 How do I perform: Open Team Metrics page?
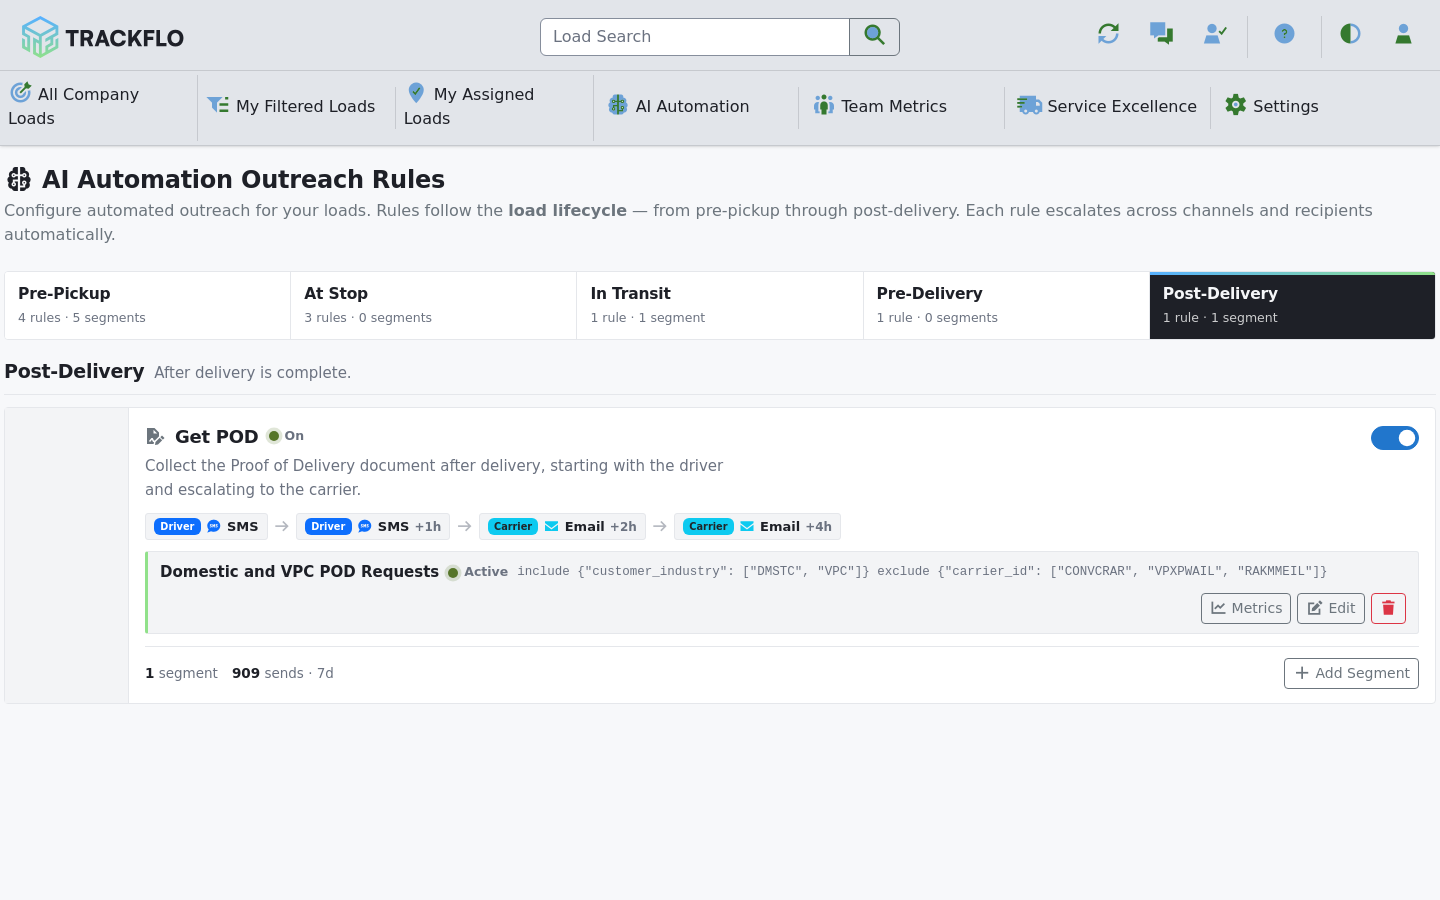(880, 106)
